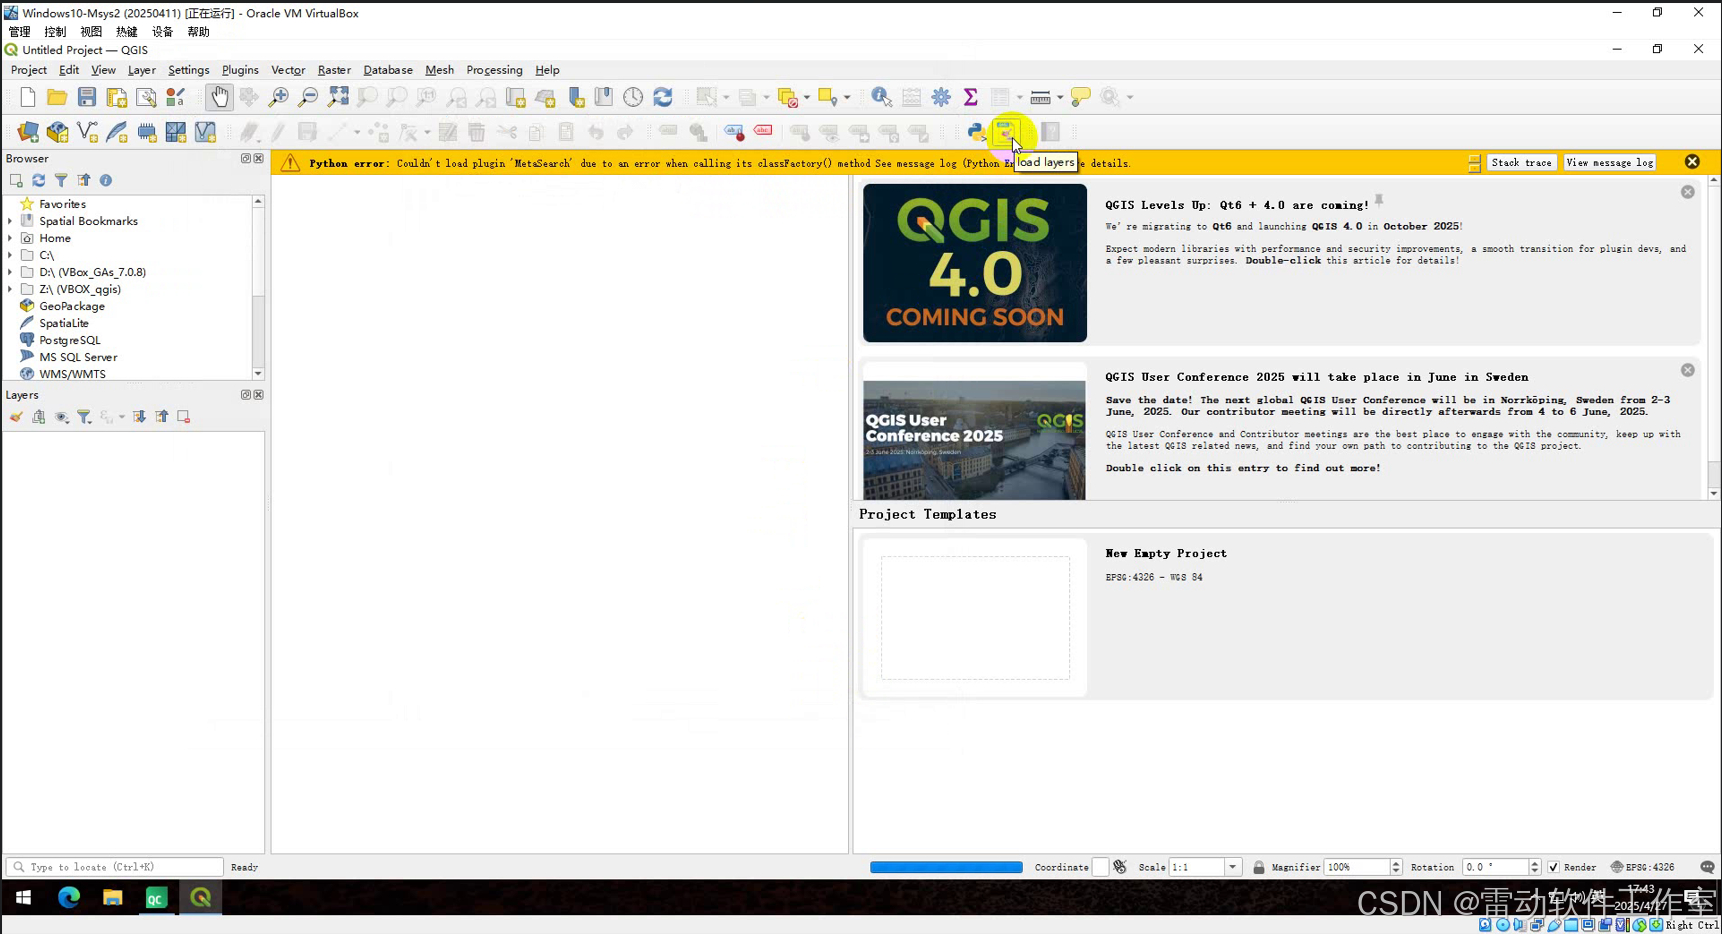Toggle the Render checkbox

coord(1553,867)
